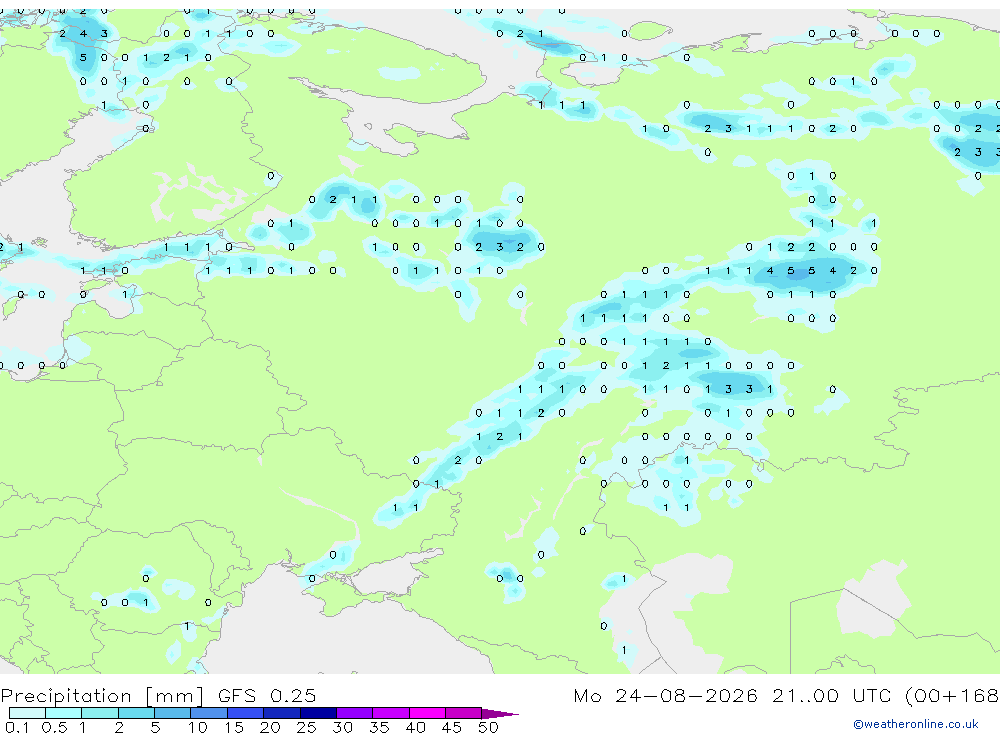Click the '35' legend scale label
Viewport: 1000px width, 733px height.
[379, 727]
